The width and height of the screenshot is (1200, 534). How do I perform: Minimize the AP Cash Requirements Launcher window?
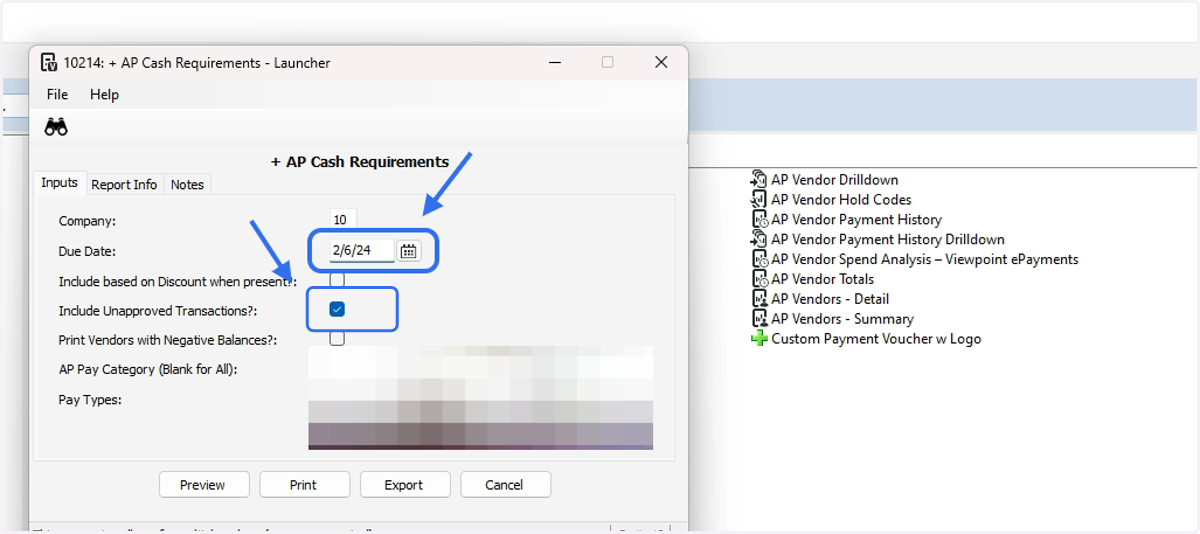pyautogui.click(x=555, y=62)
